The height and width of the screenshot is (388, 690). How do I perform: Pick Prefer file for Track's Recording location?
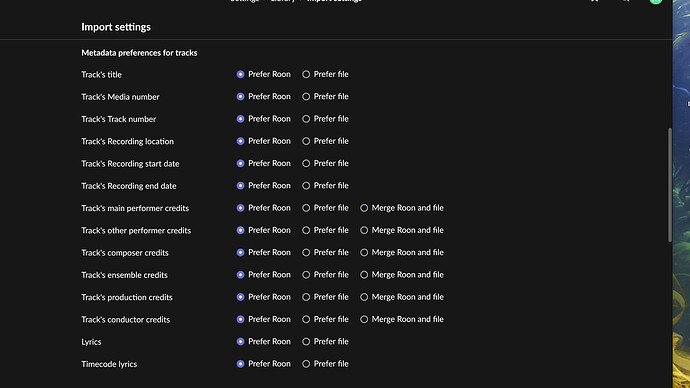pyautogui.click(x=306, y=141)
